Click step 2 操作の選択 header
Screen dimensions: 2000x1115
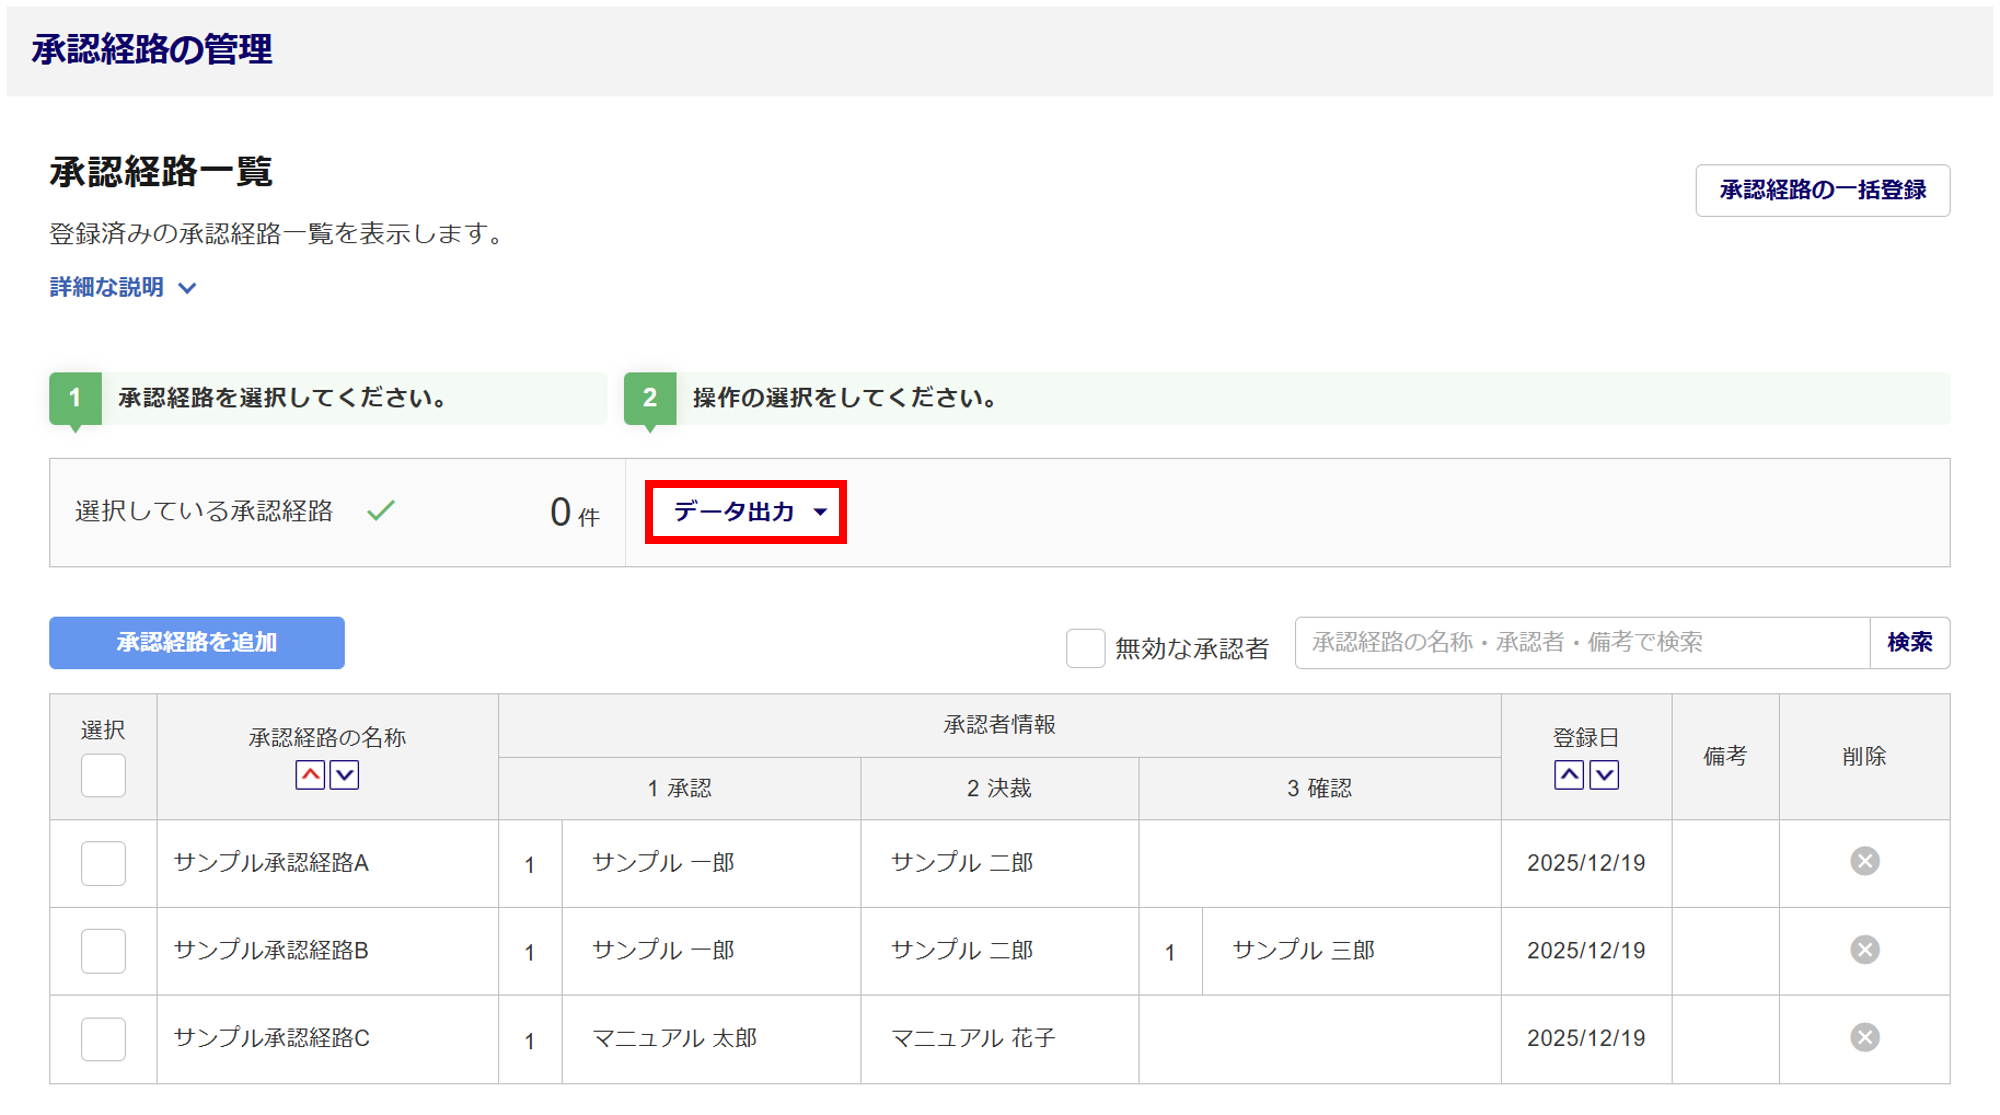click(844, 398)
